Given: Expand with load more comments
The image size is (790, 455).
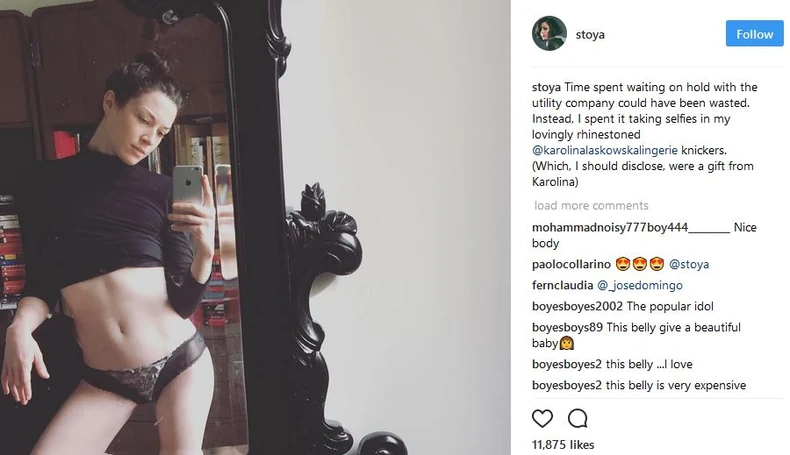Looking at the screenshot, I should (x=591, y=206).
